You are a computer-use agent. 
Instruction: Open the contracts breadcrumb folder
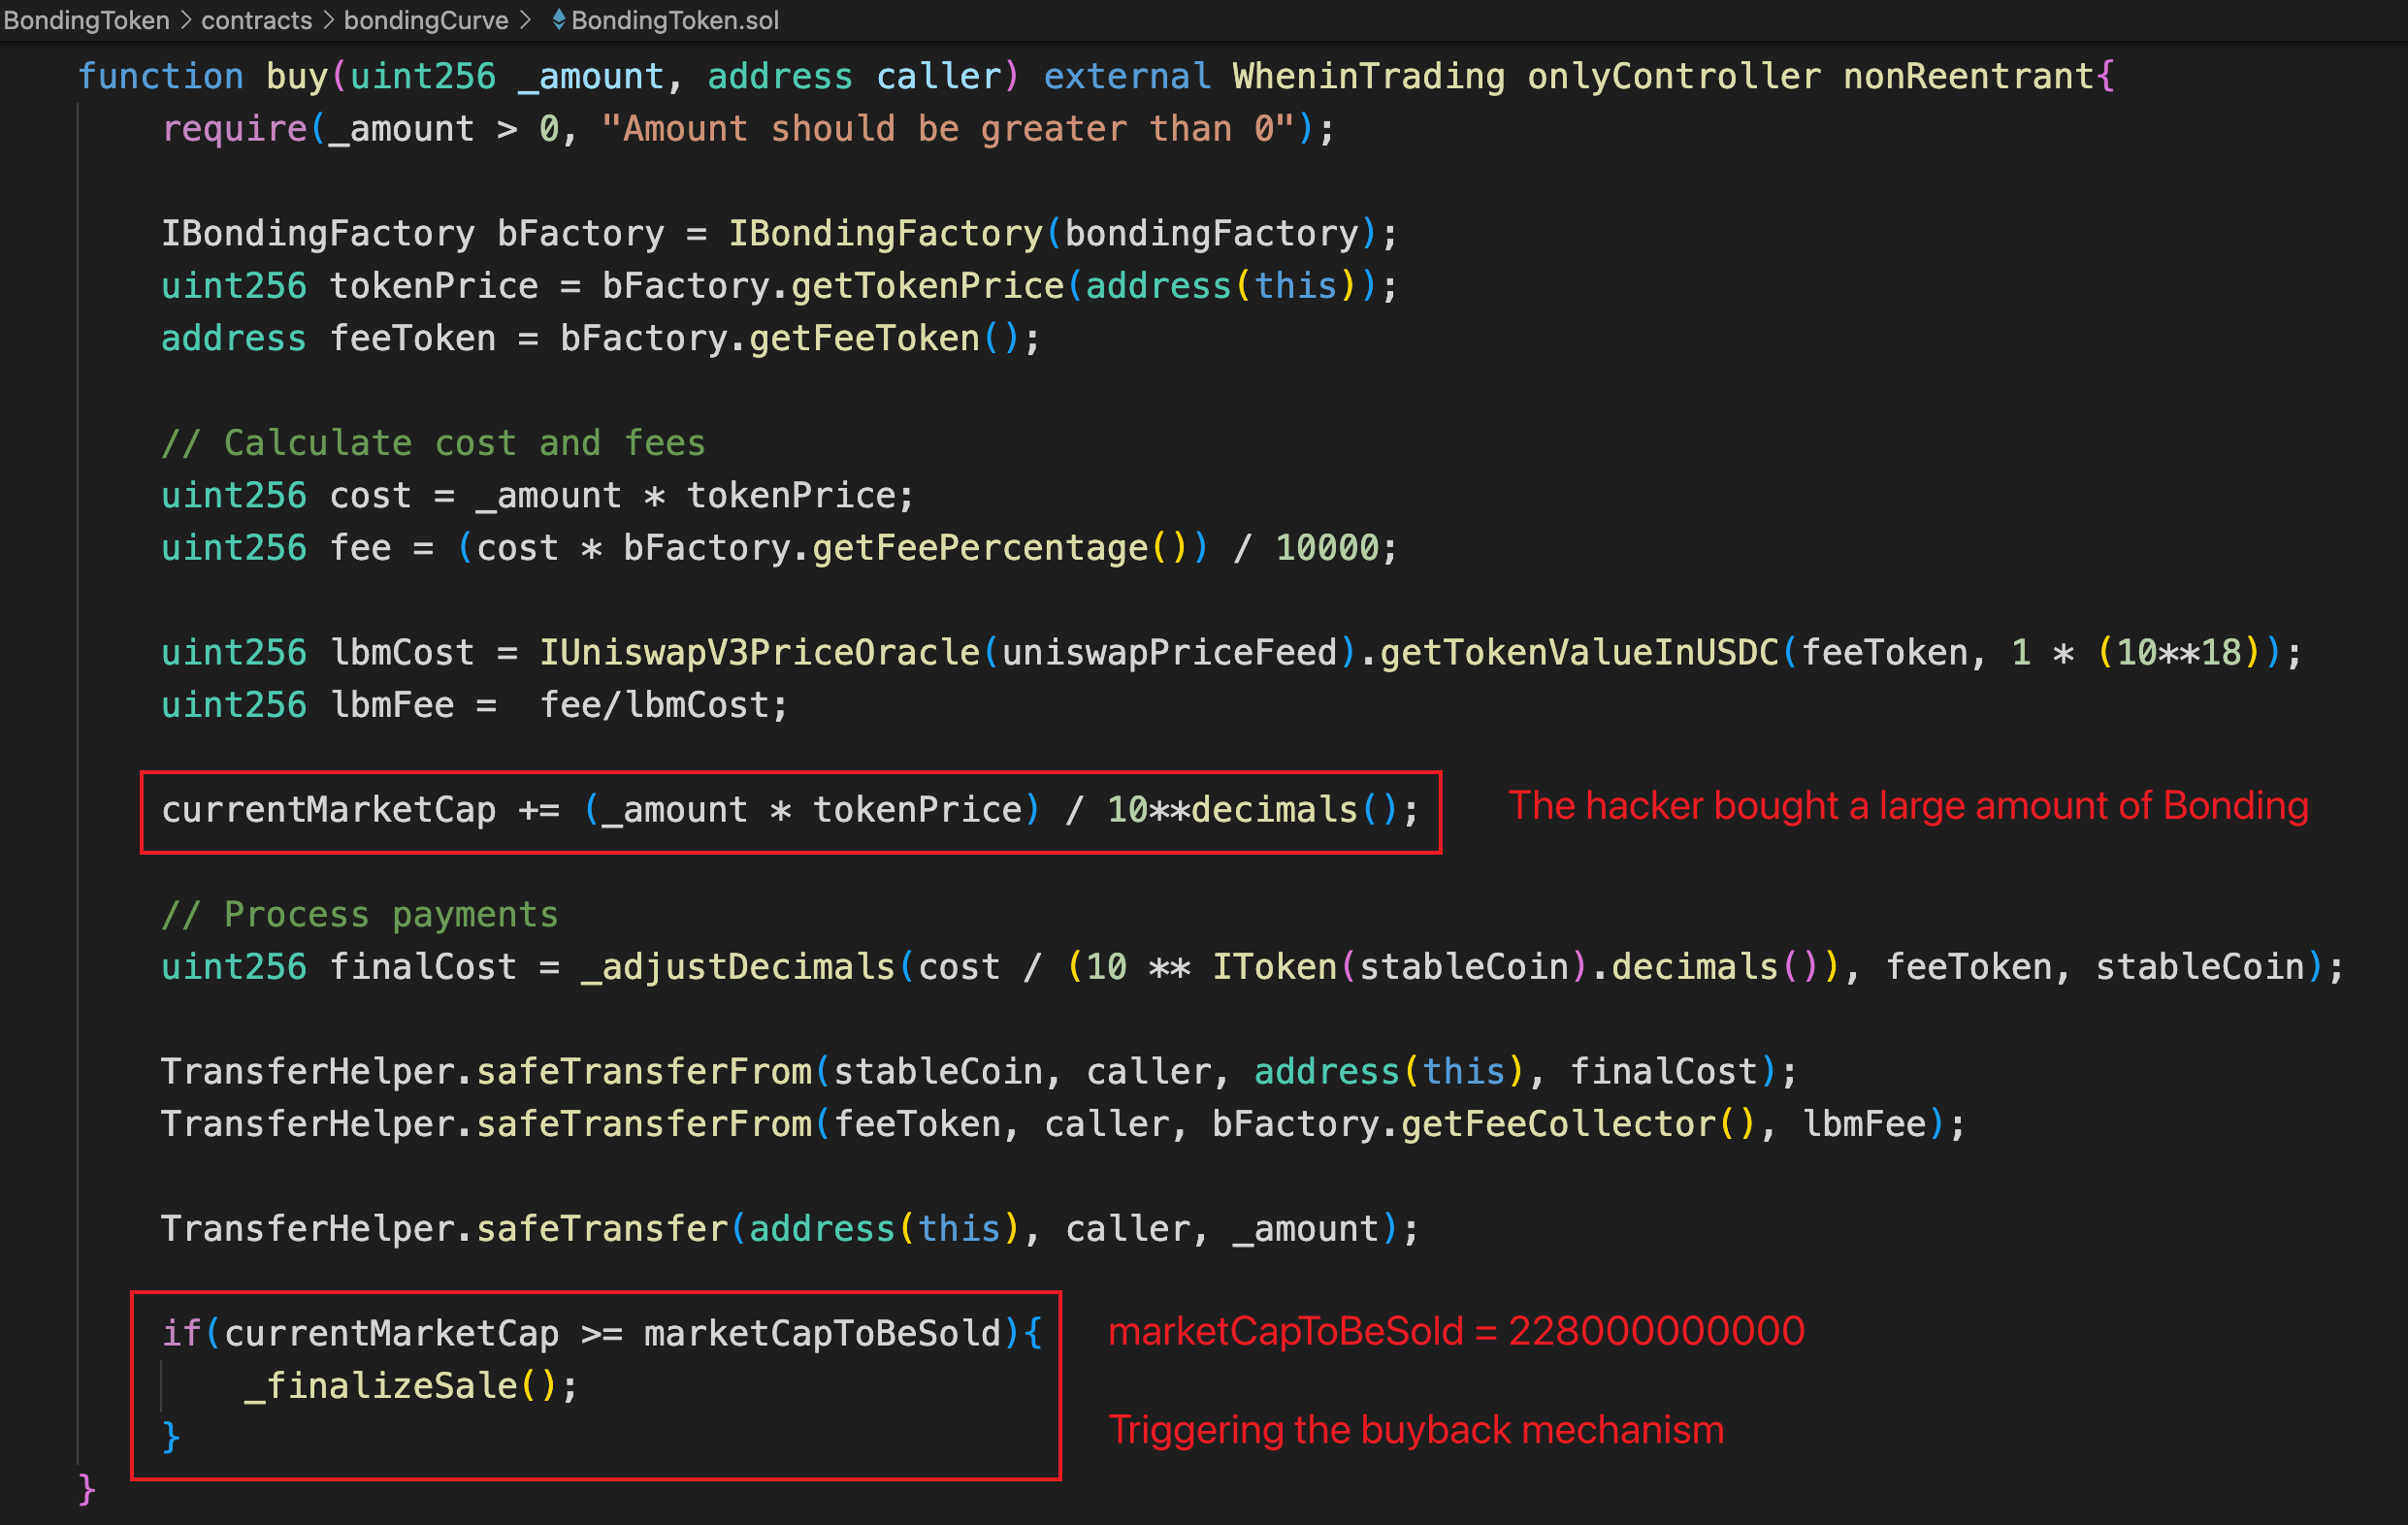pyautogui.click(x=256, y=20)
